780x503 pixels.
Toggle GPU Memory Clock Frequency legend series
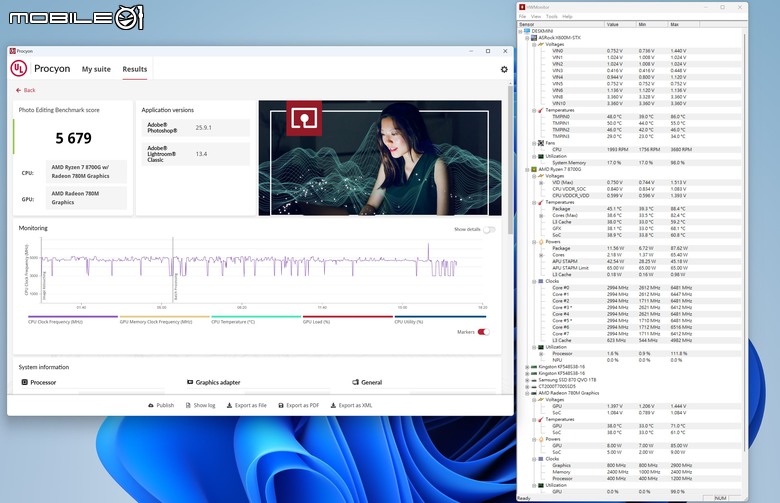(164, 319)
